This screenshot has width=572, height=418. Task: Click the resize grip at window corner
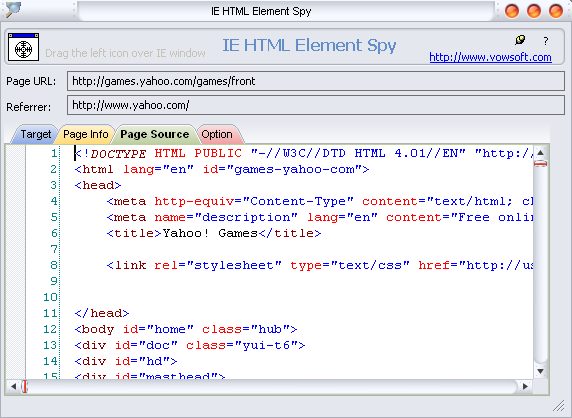(x=558, y=406)
